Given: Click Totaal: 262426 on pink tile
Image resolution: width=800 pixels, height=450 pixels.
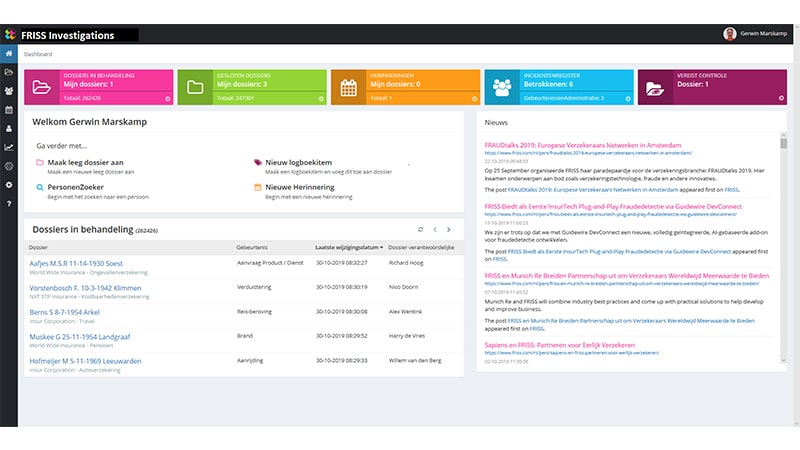Looking at the screenshot, I should pos(82,98).
